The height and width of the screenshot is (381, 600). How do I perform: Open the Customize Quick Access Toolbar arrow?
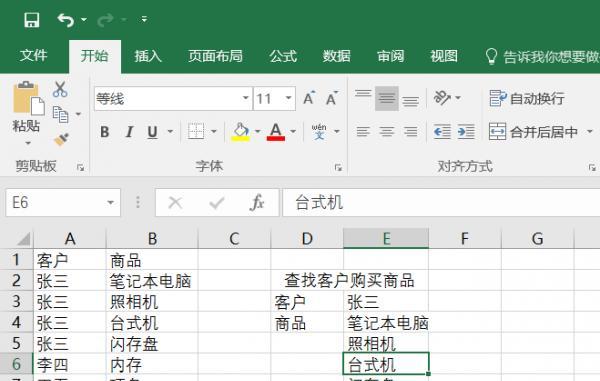tap(144, 19)
